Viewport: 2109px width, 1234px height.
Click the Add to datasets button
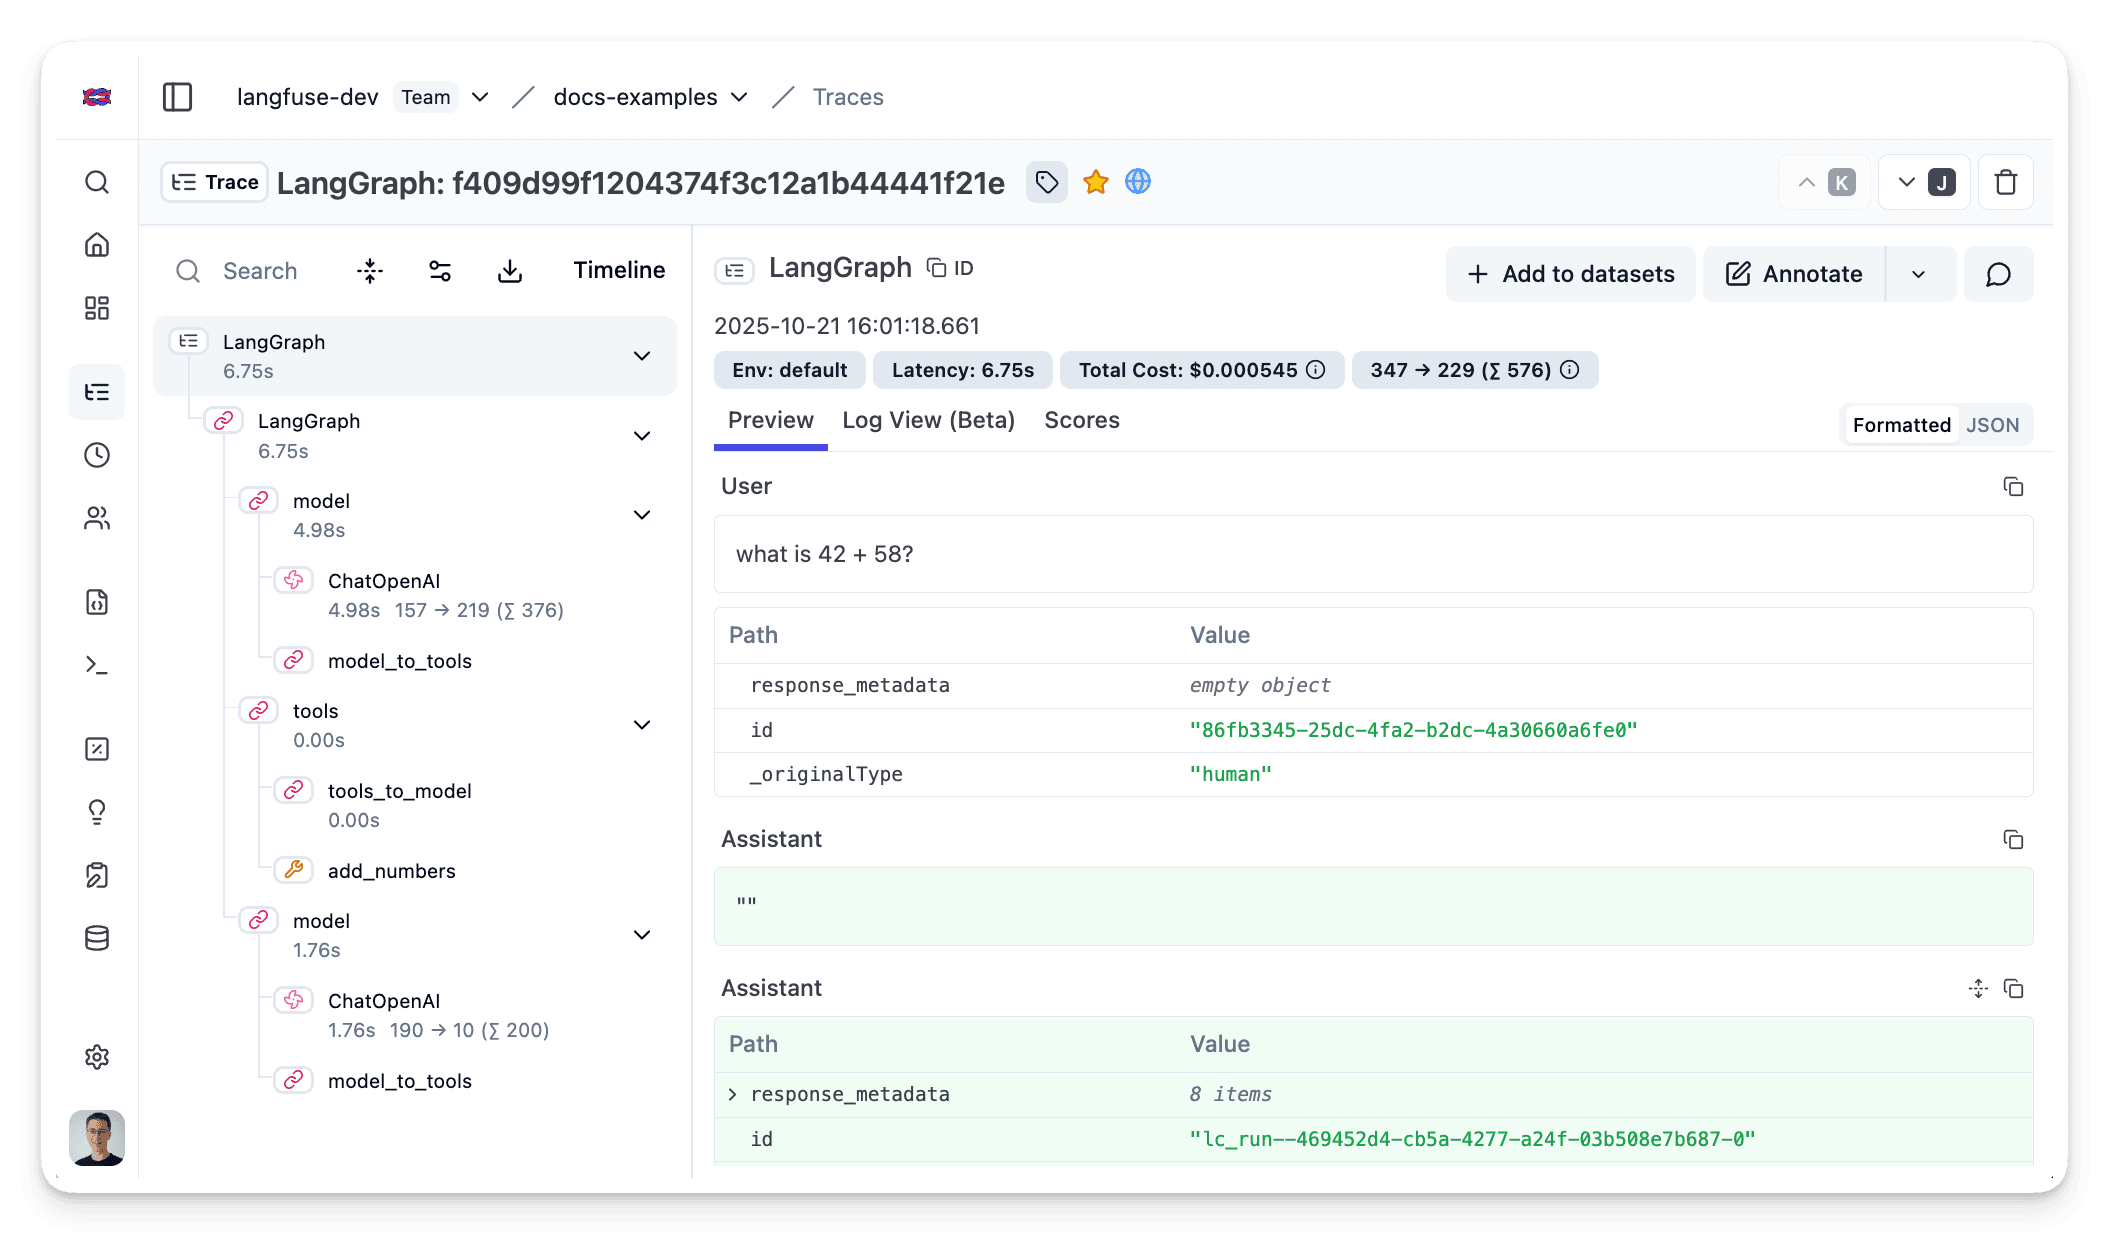[x=1570, y=274]
